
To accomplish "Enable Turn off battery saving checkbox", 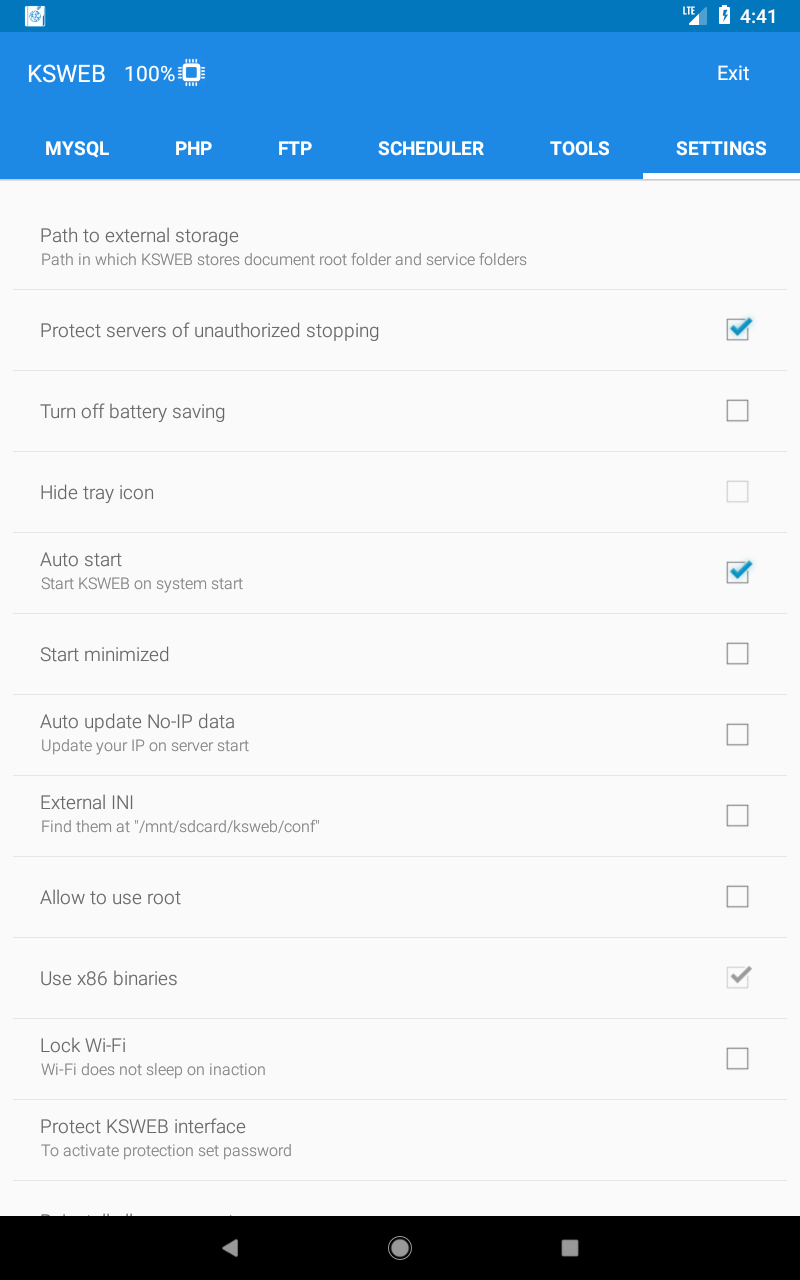I will click(737, 411).
